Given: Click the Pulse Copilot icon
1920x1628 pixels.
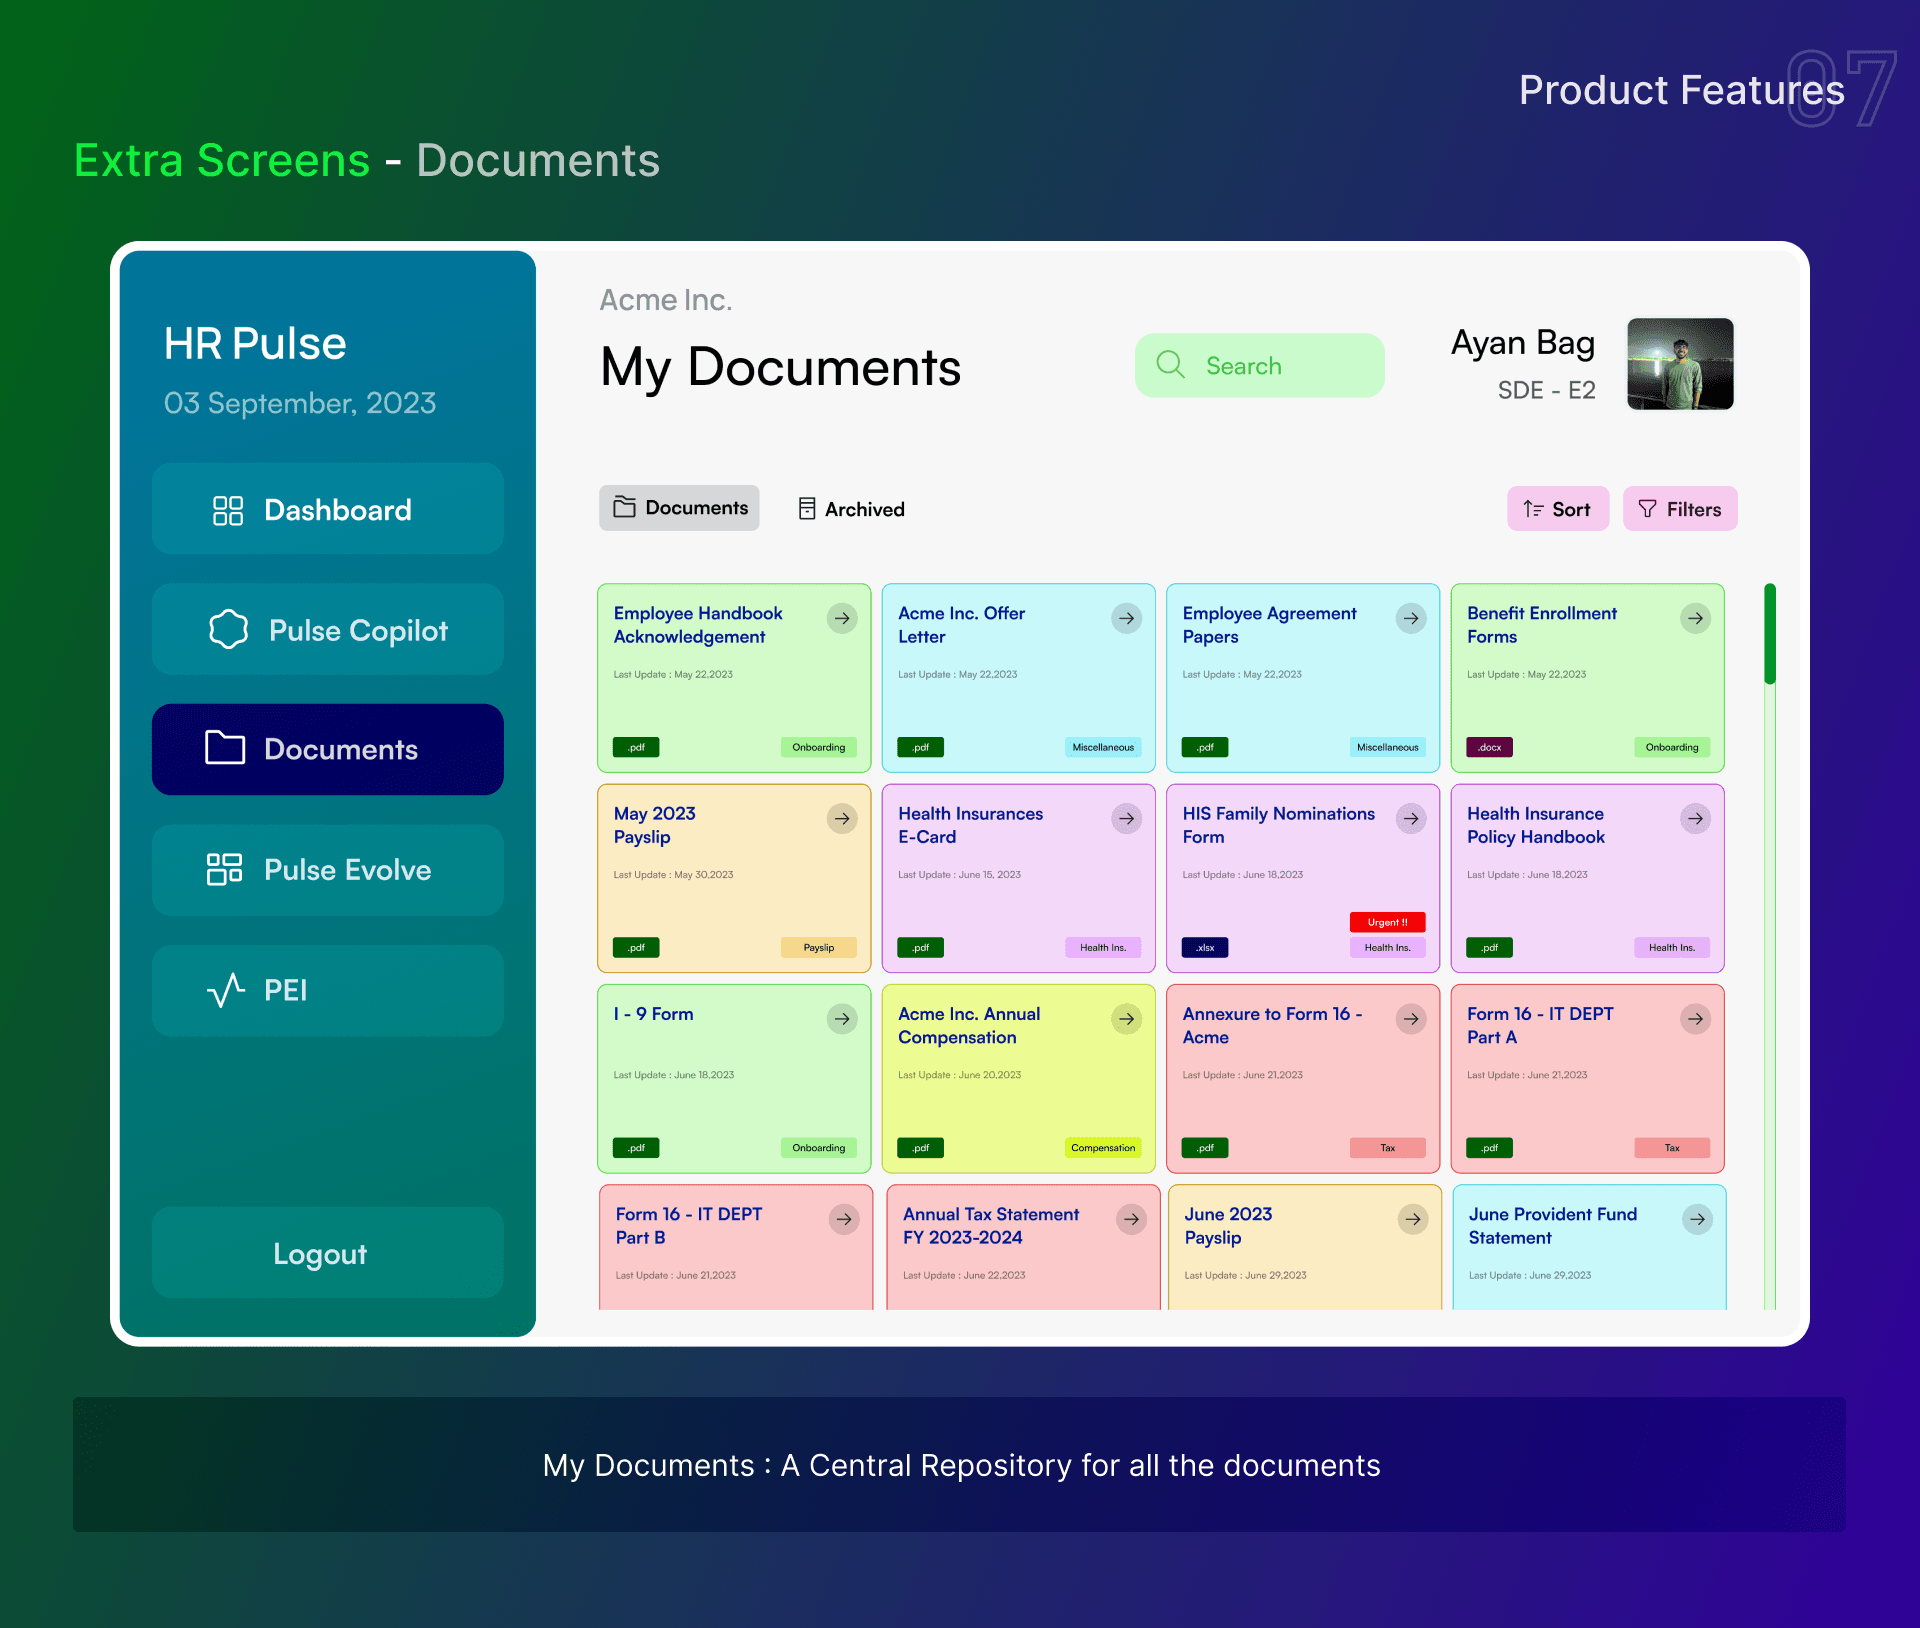Looking at the screenshot, I should [228, 630].
